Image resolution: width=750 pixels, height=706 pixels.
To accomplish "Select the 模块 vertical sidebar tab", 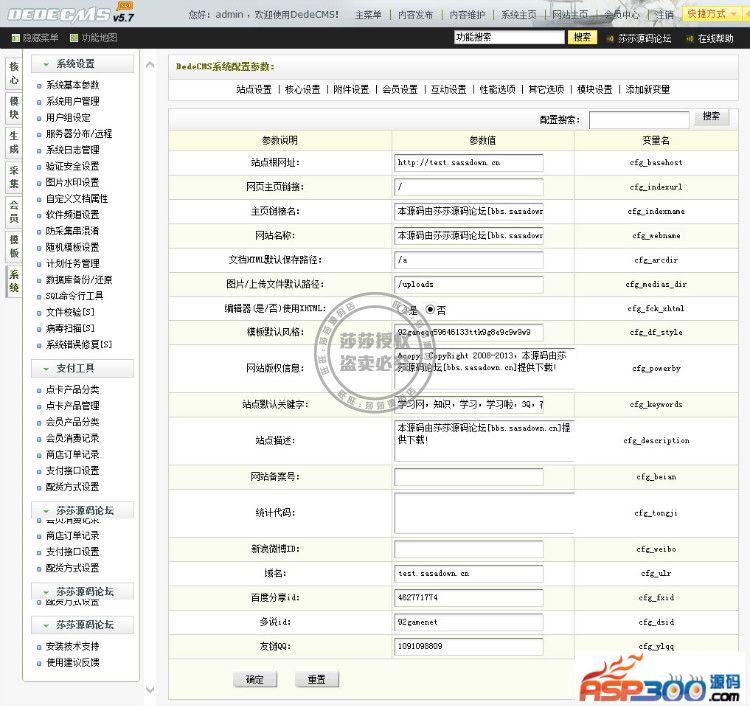I will (x=14, y=108).
